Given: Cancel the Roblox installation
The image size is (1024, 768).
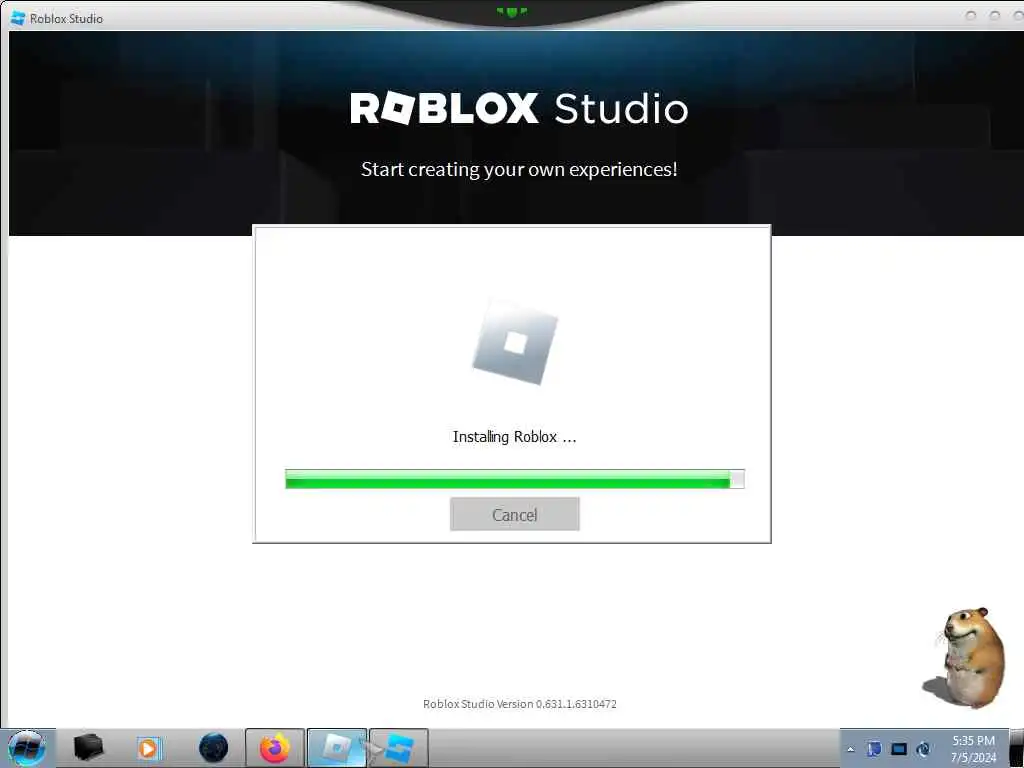Looking at the screenshot, I should pos(515,514).
